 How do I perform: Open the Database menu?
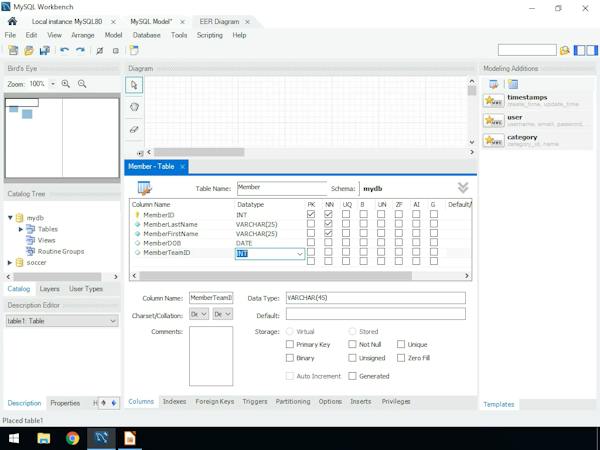click(147, 35)
